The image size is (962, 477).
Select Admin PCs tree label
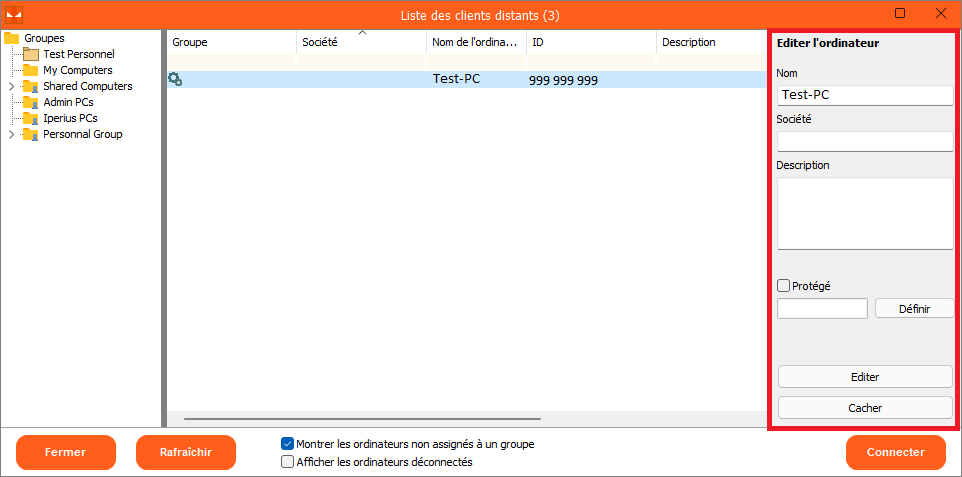click(68, 103)
